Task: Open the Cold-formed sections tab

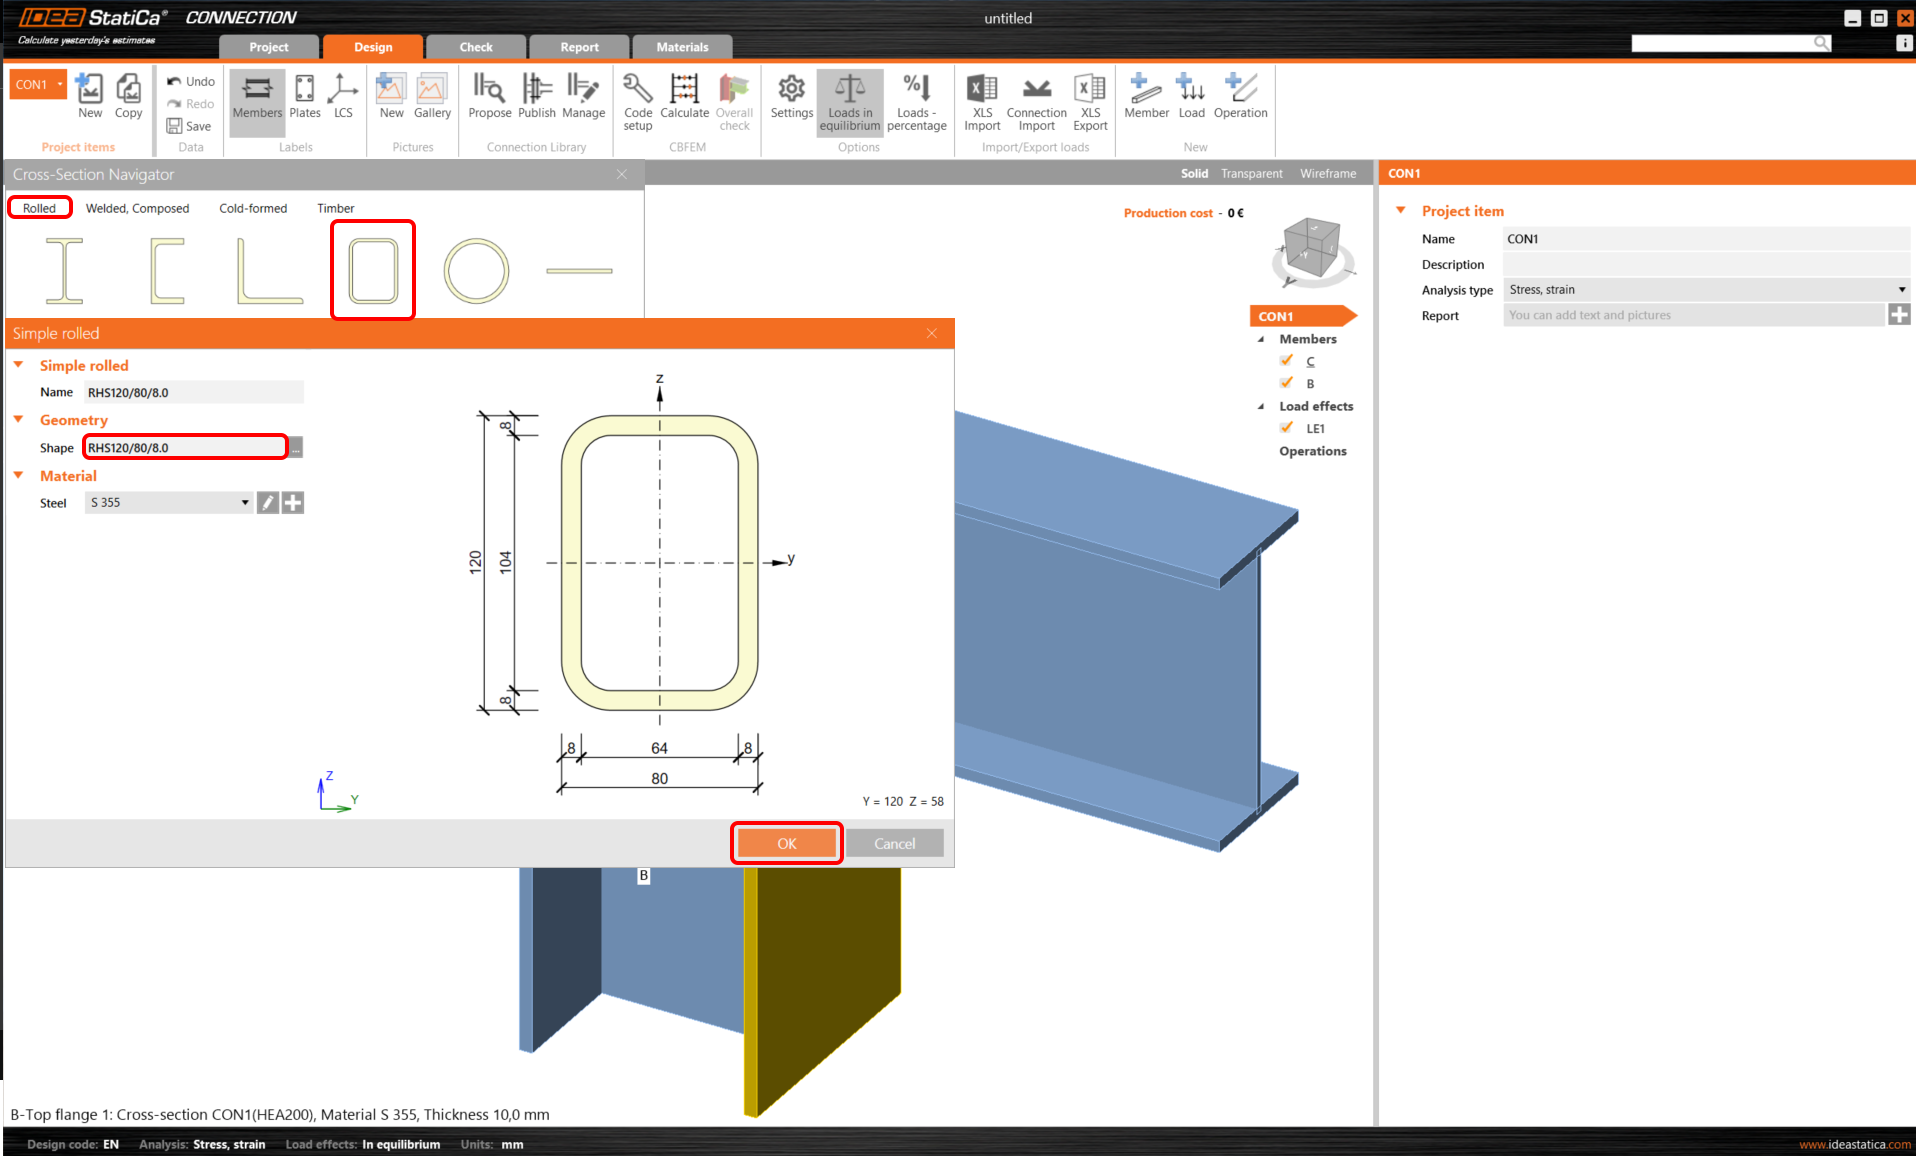Action: [x=253, y=208]
